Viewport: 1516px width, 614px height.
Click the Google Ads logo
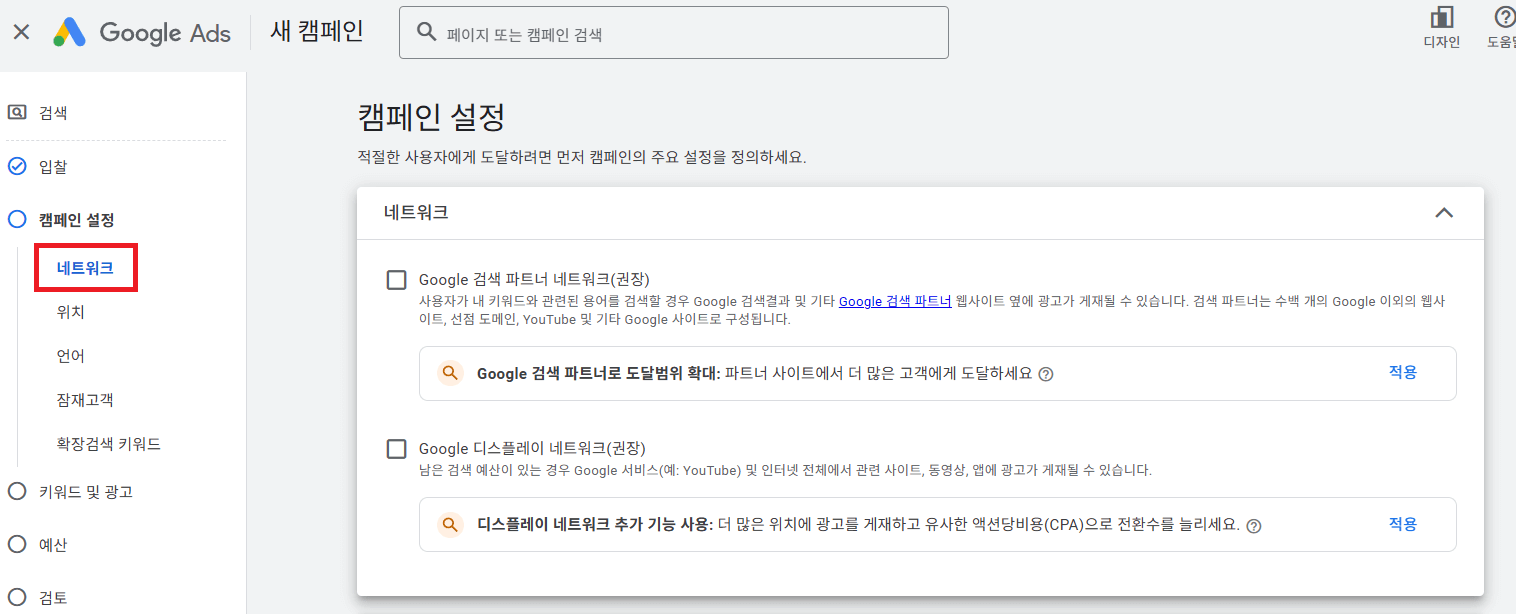(142, 33)
